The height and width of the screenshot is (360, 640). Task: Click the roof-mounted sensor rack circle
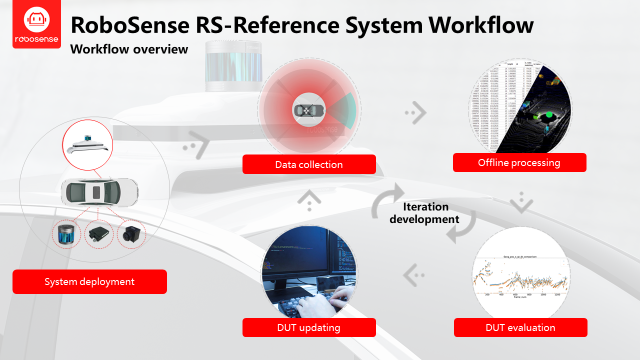[x=88, y=145]
